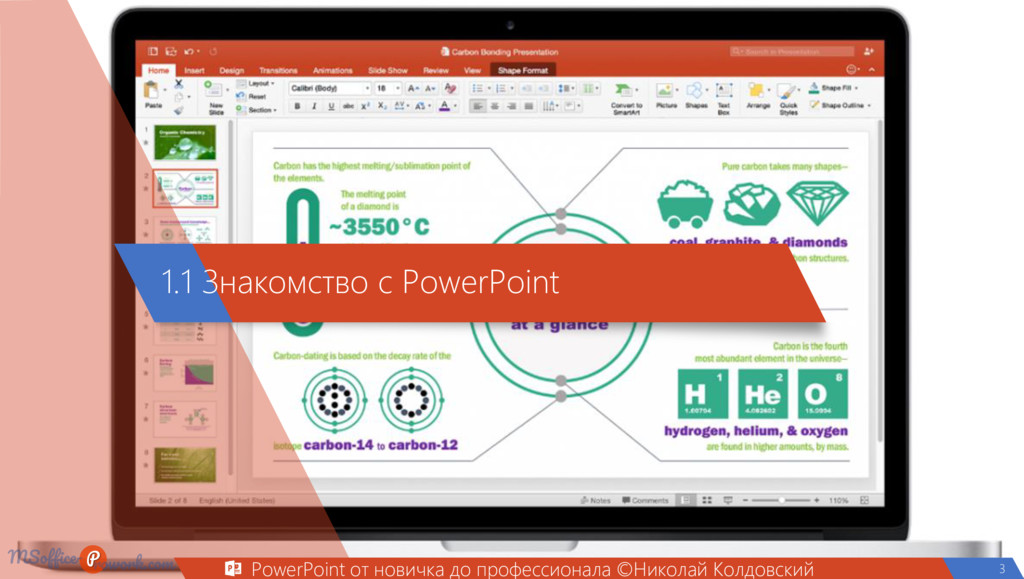Toggle Underline formatting
This screenshot has width=1024, height=579.
tap(331, 106)
